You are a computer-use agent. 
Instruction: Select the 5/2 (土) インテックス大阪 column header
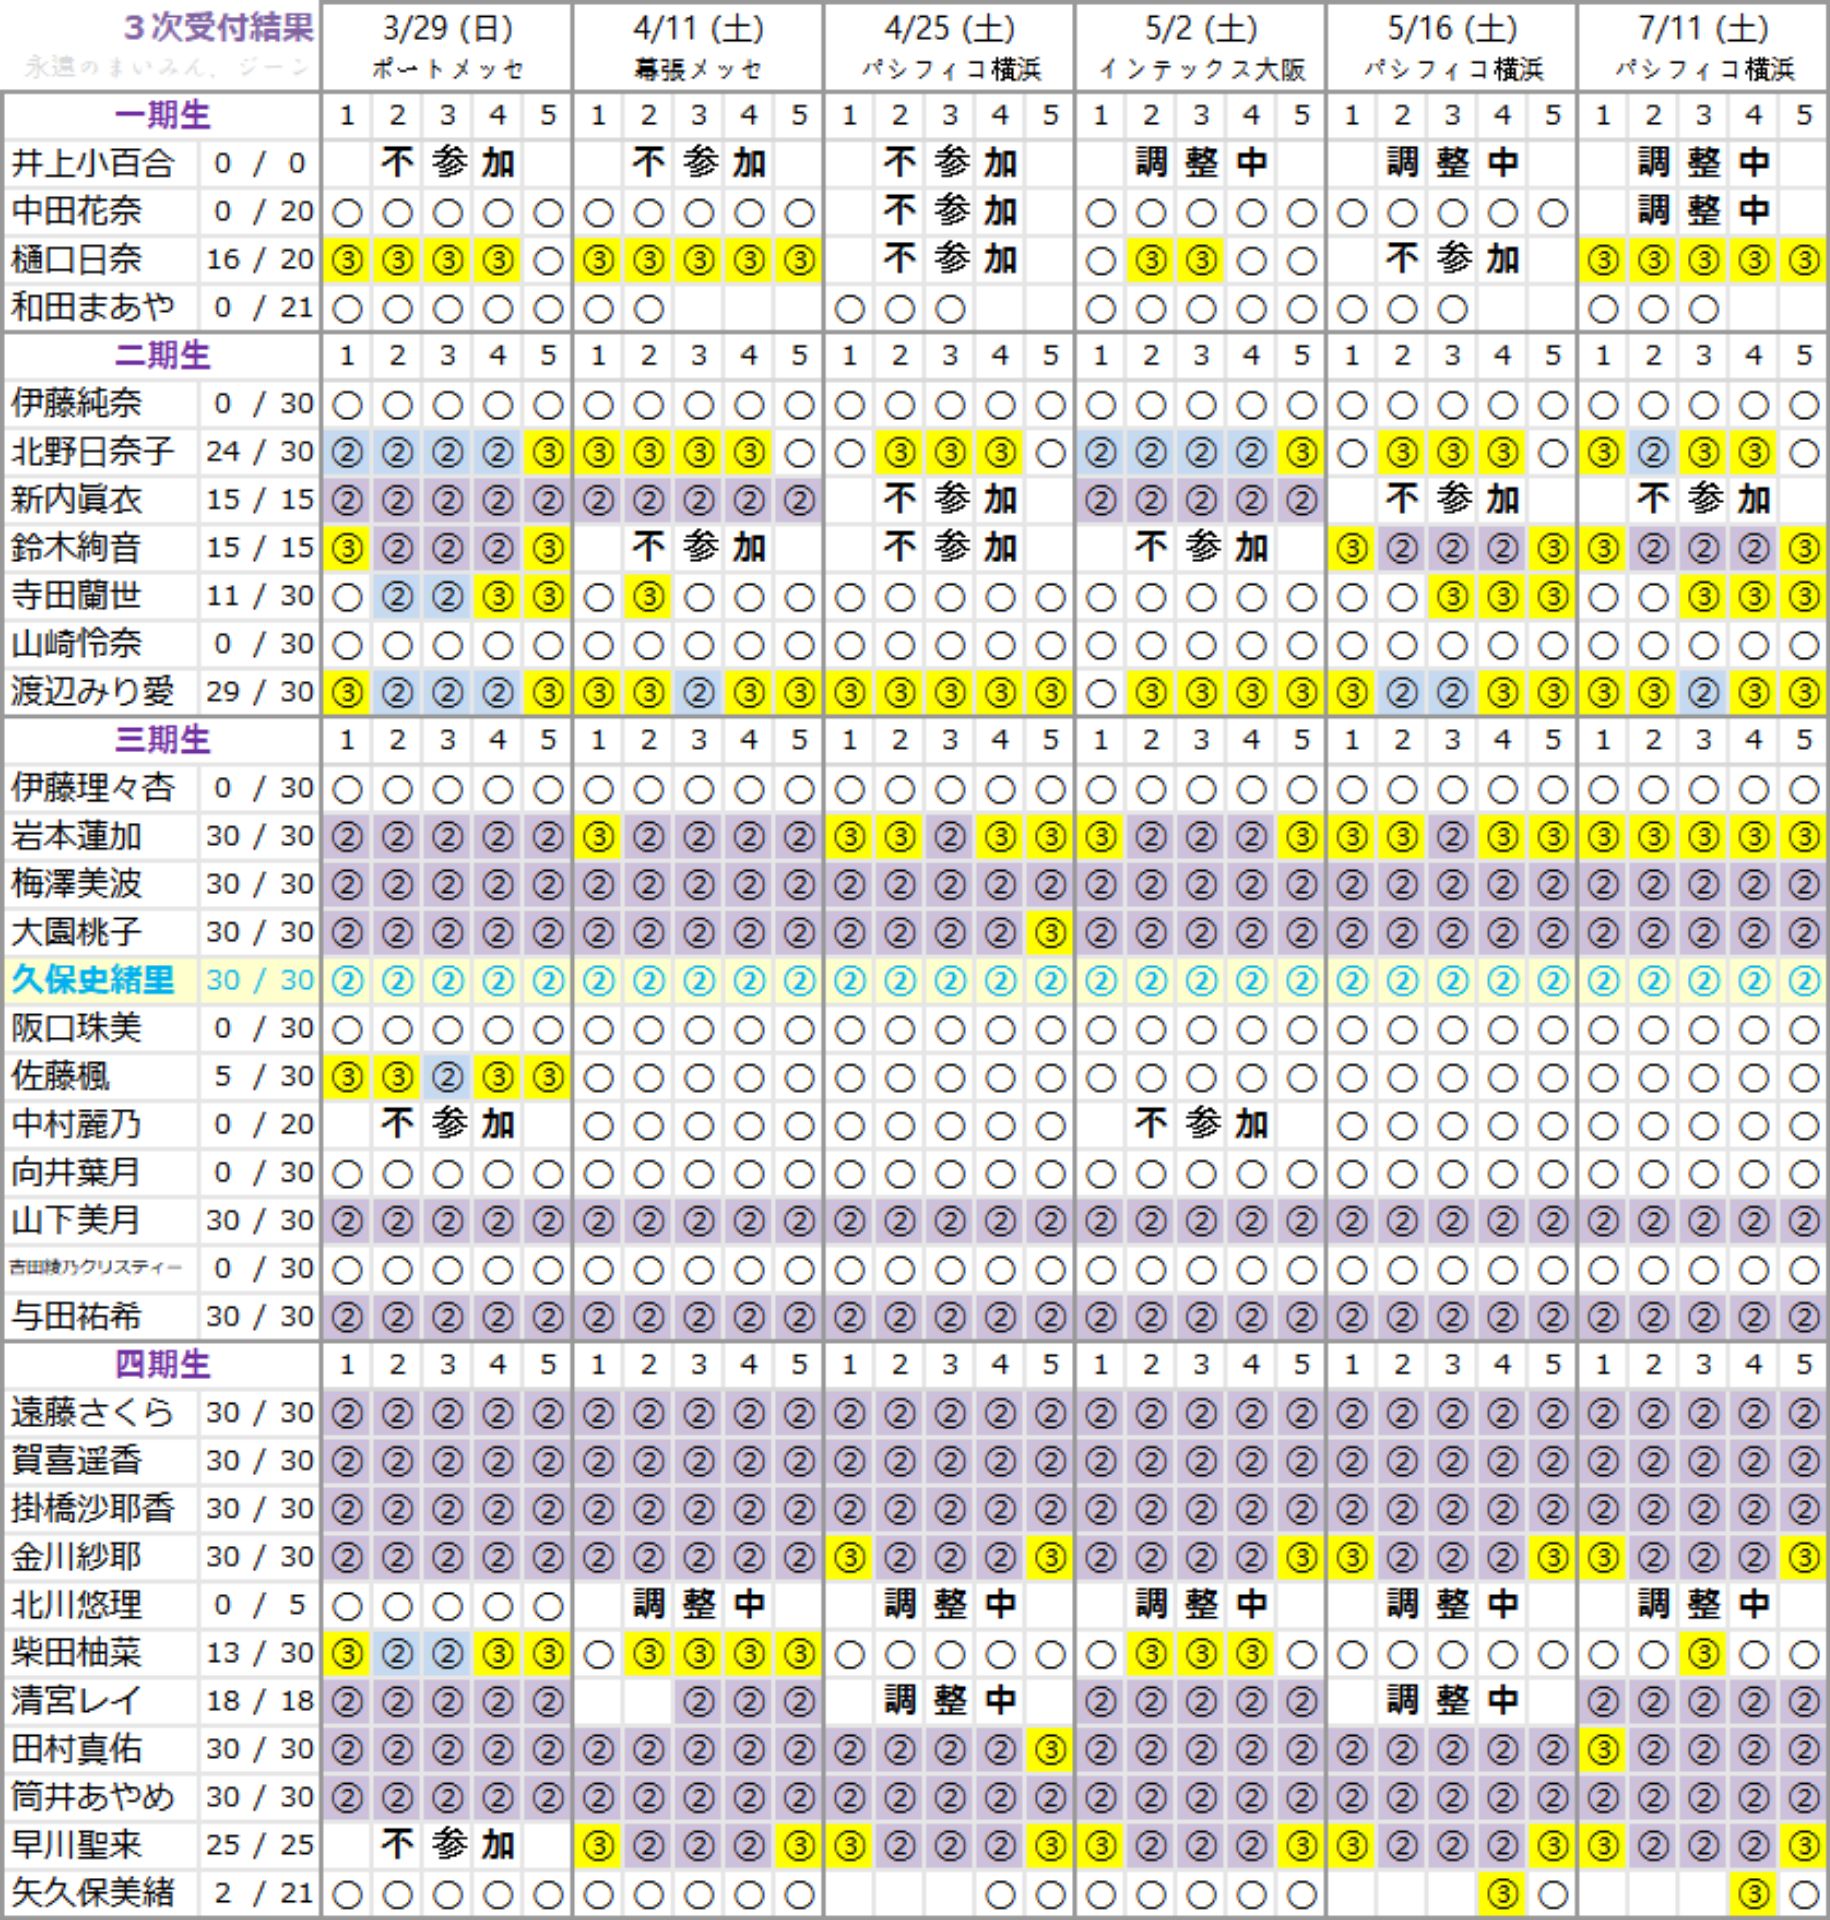tap(1200, 46)
